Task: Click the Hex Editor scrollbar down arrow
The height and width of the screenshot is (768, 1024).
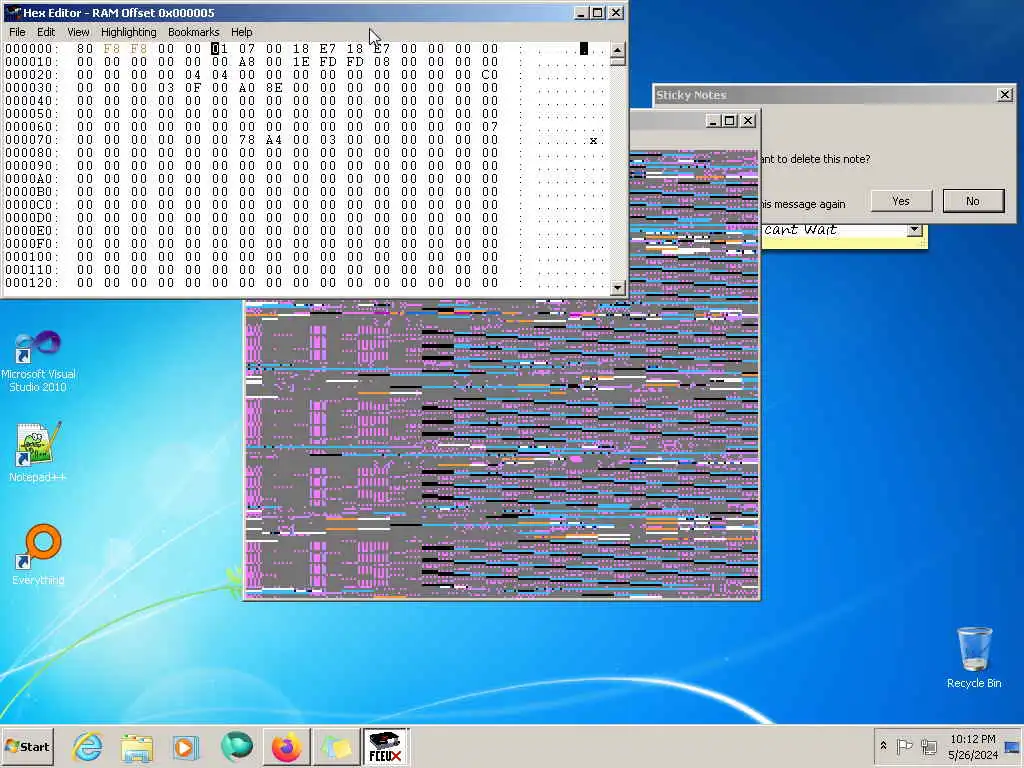Action: (x=618, y=287)
